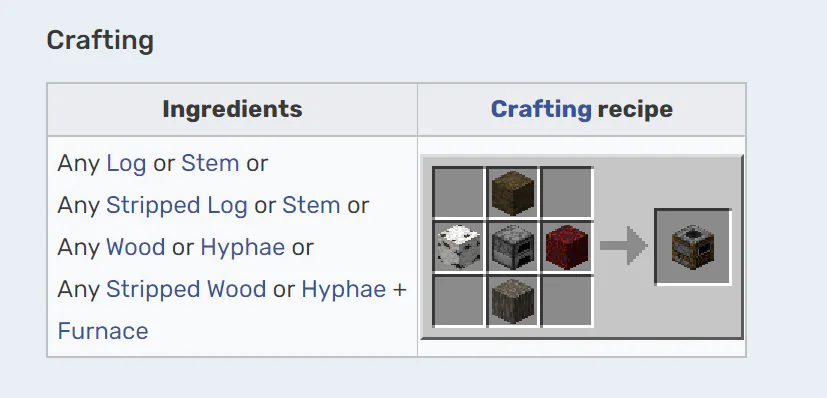This screenshot has height=398, width=827.
Task: Click the empty top-left crafting slot
Action: (458, 193)
